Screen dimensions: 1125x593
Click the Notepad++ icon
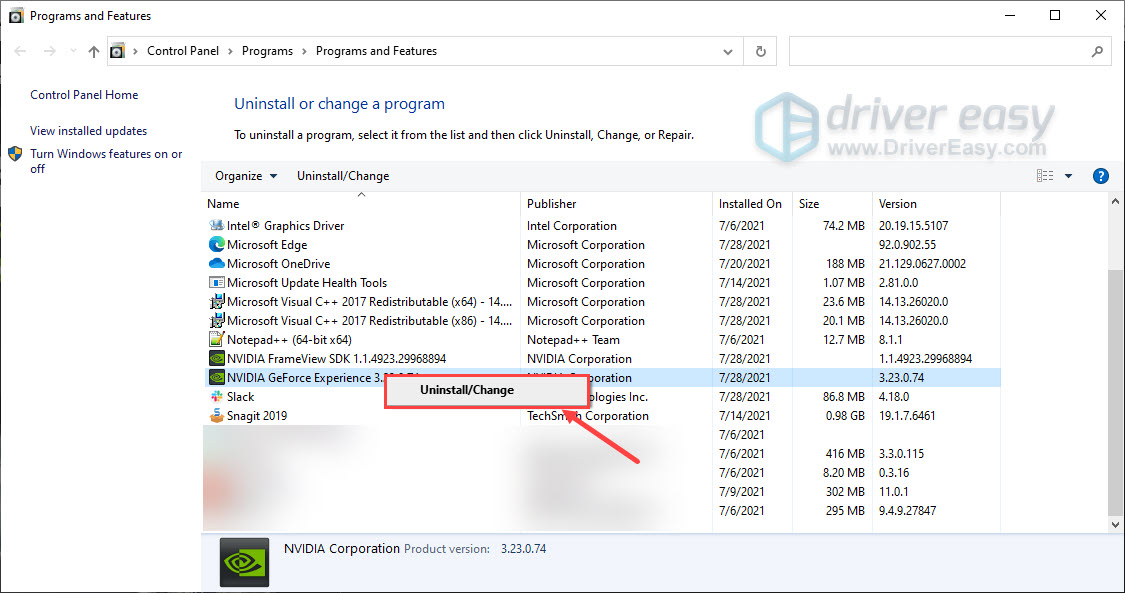coord(216,339)
